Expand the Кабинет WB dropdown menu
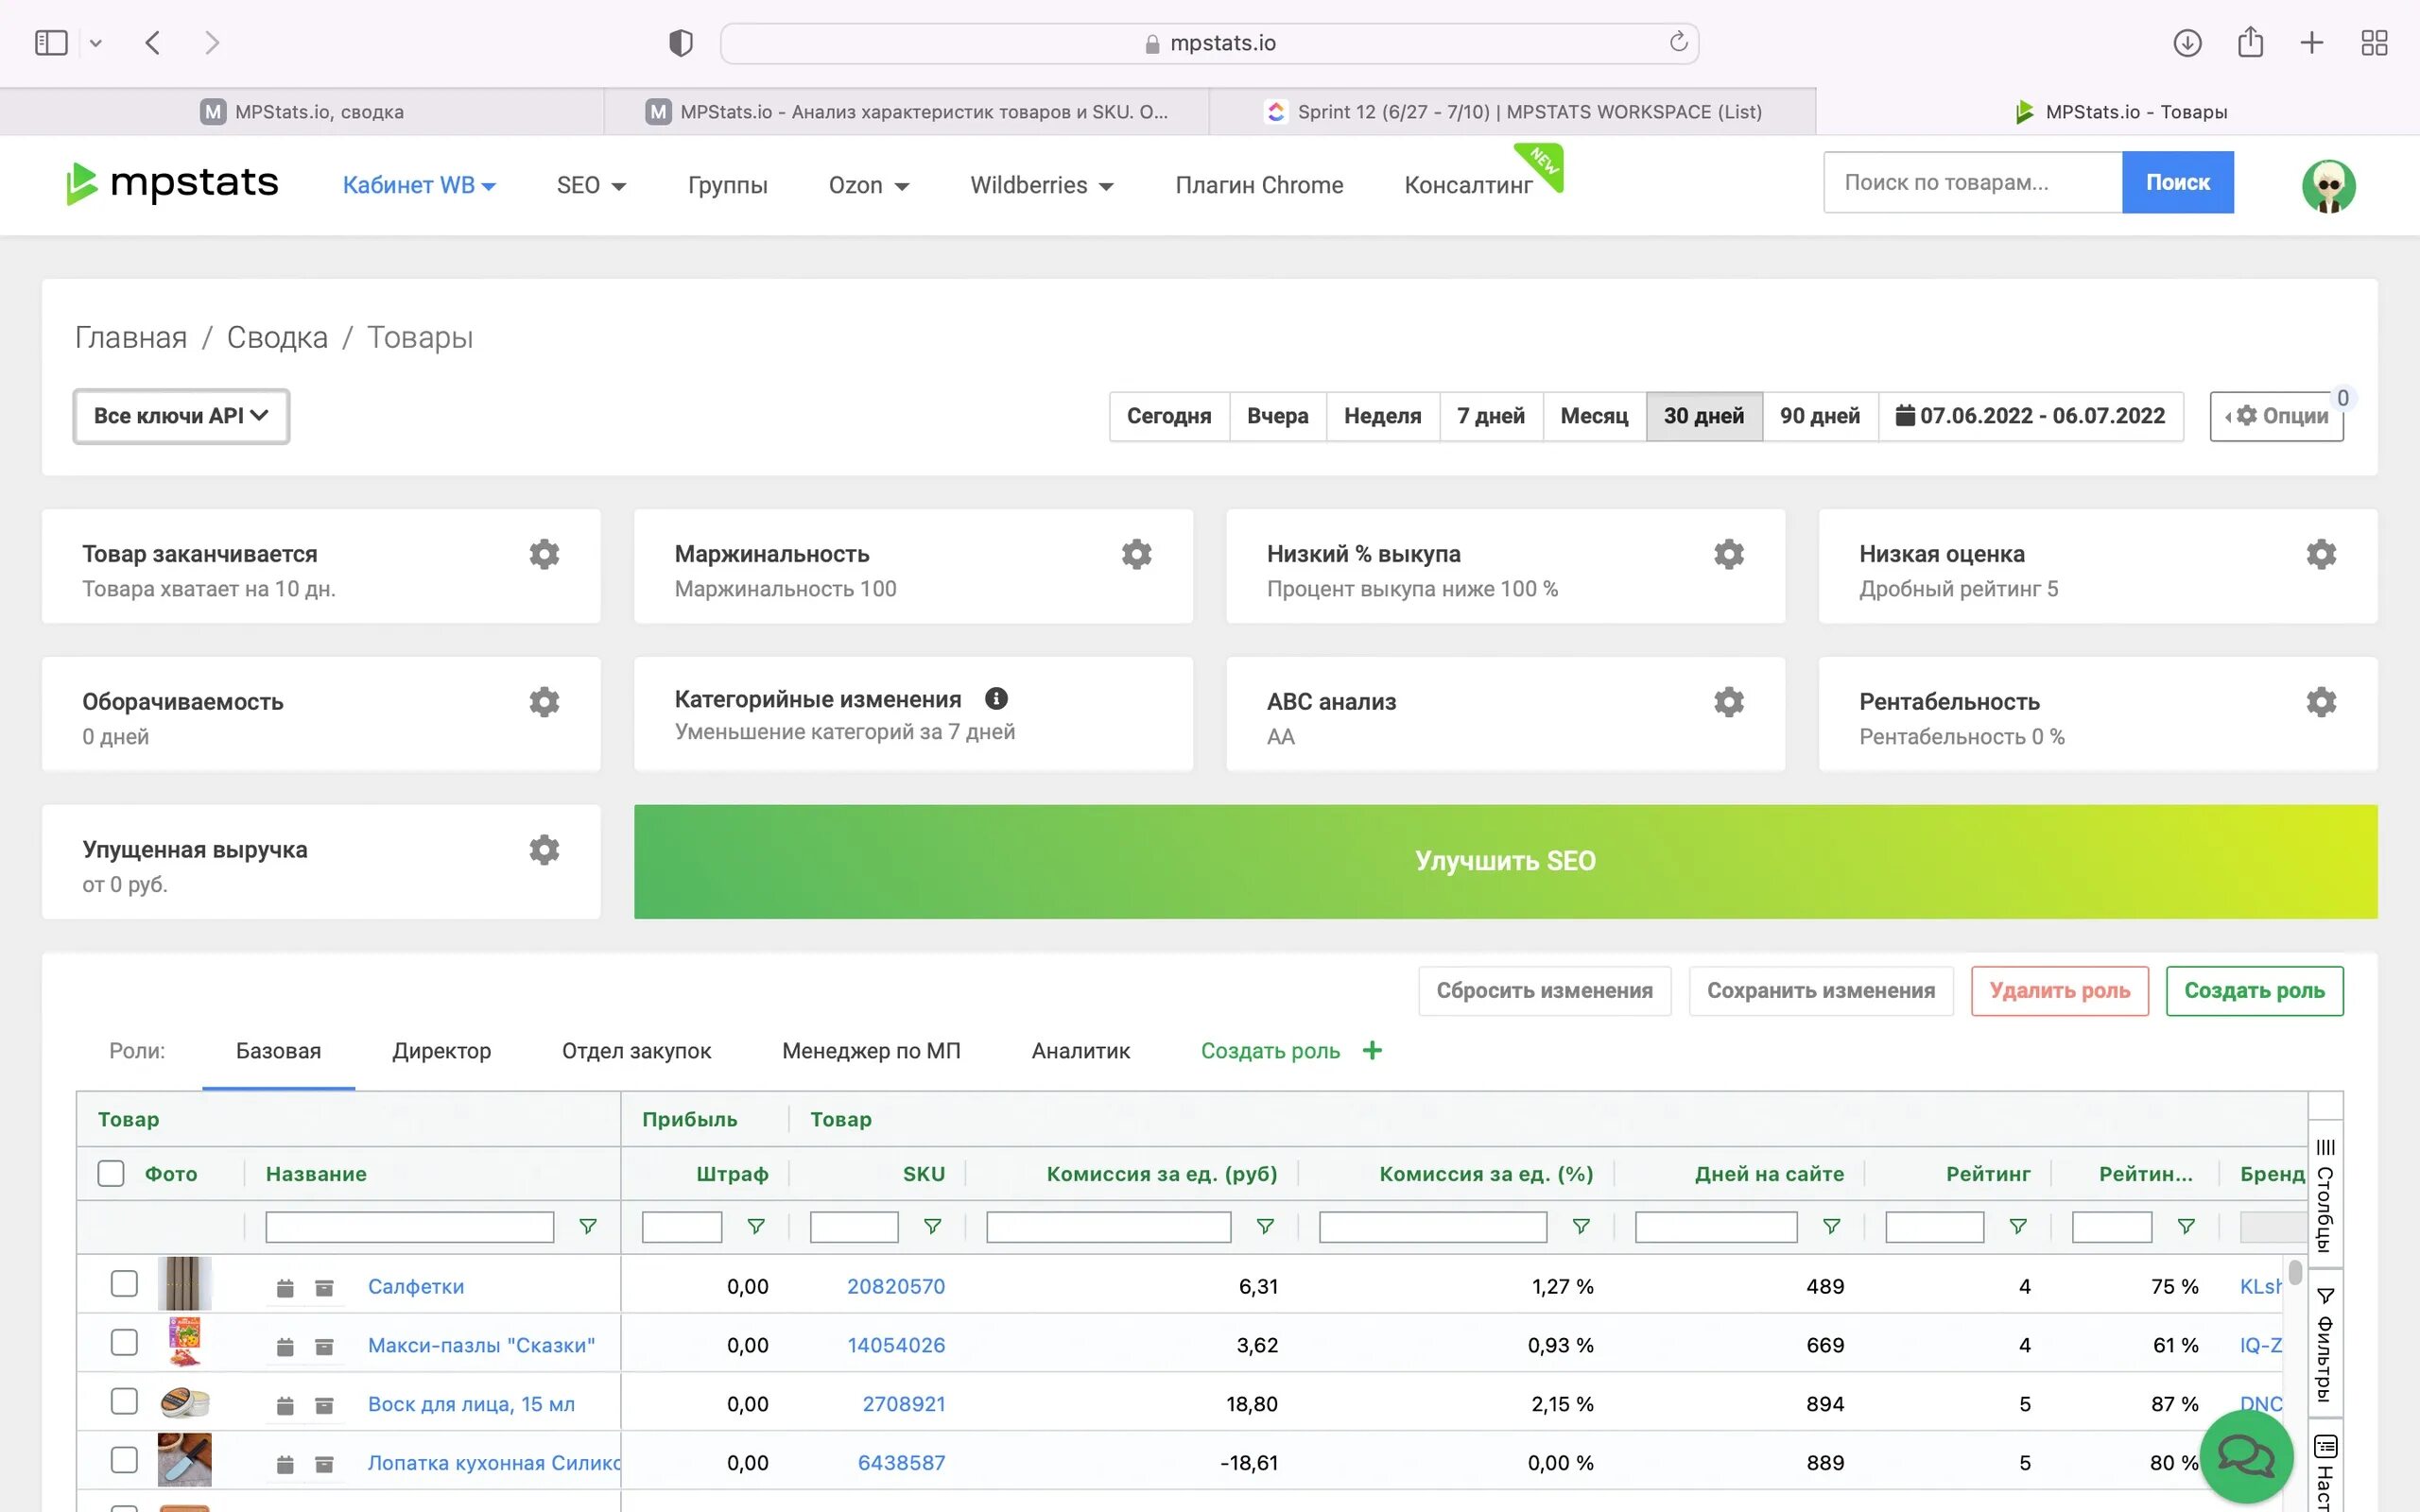Viewport: 2420px width, 1512px height. (x=418, y=185)
